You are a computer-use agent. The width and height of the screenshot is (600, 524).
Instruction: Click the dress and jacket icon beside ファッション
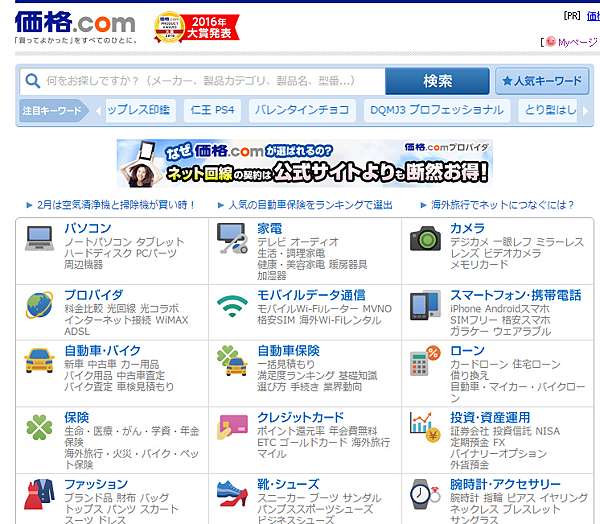coord(39,494)
